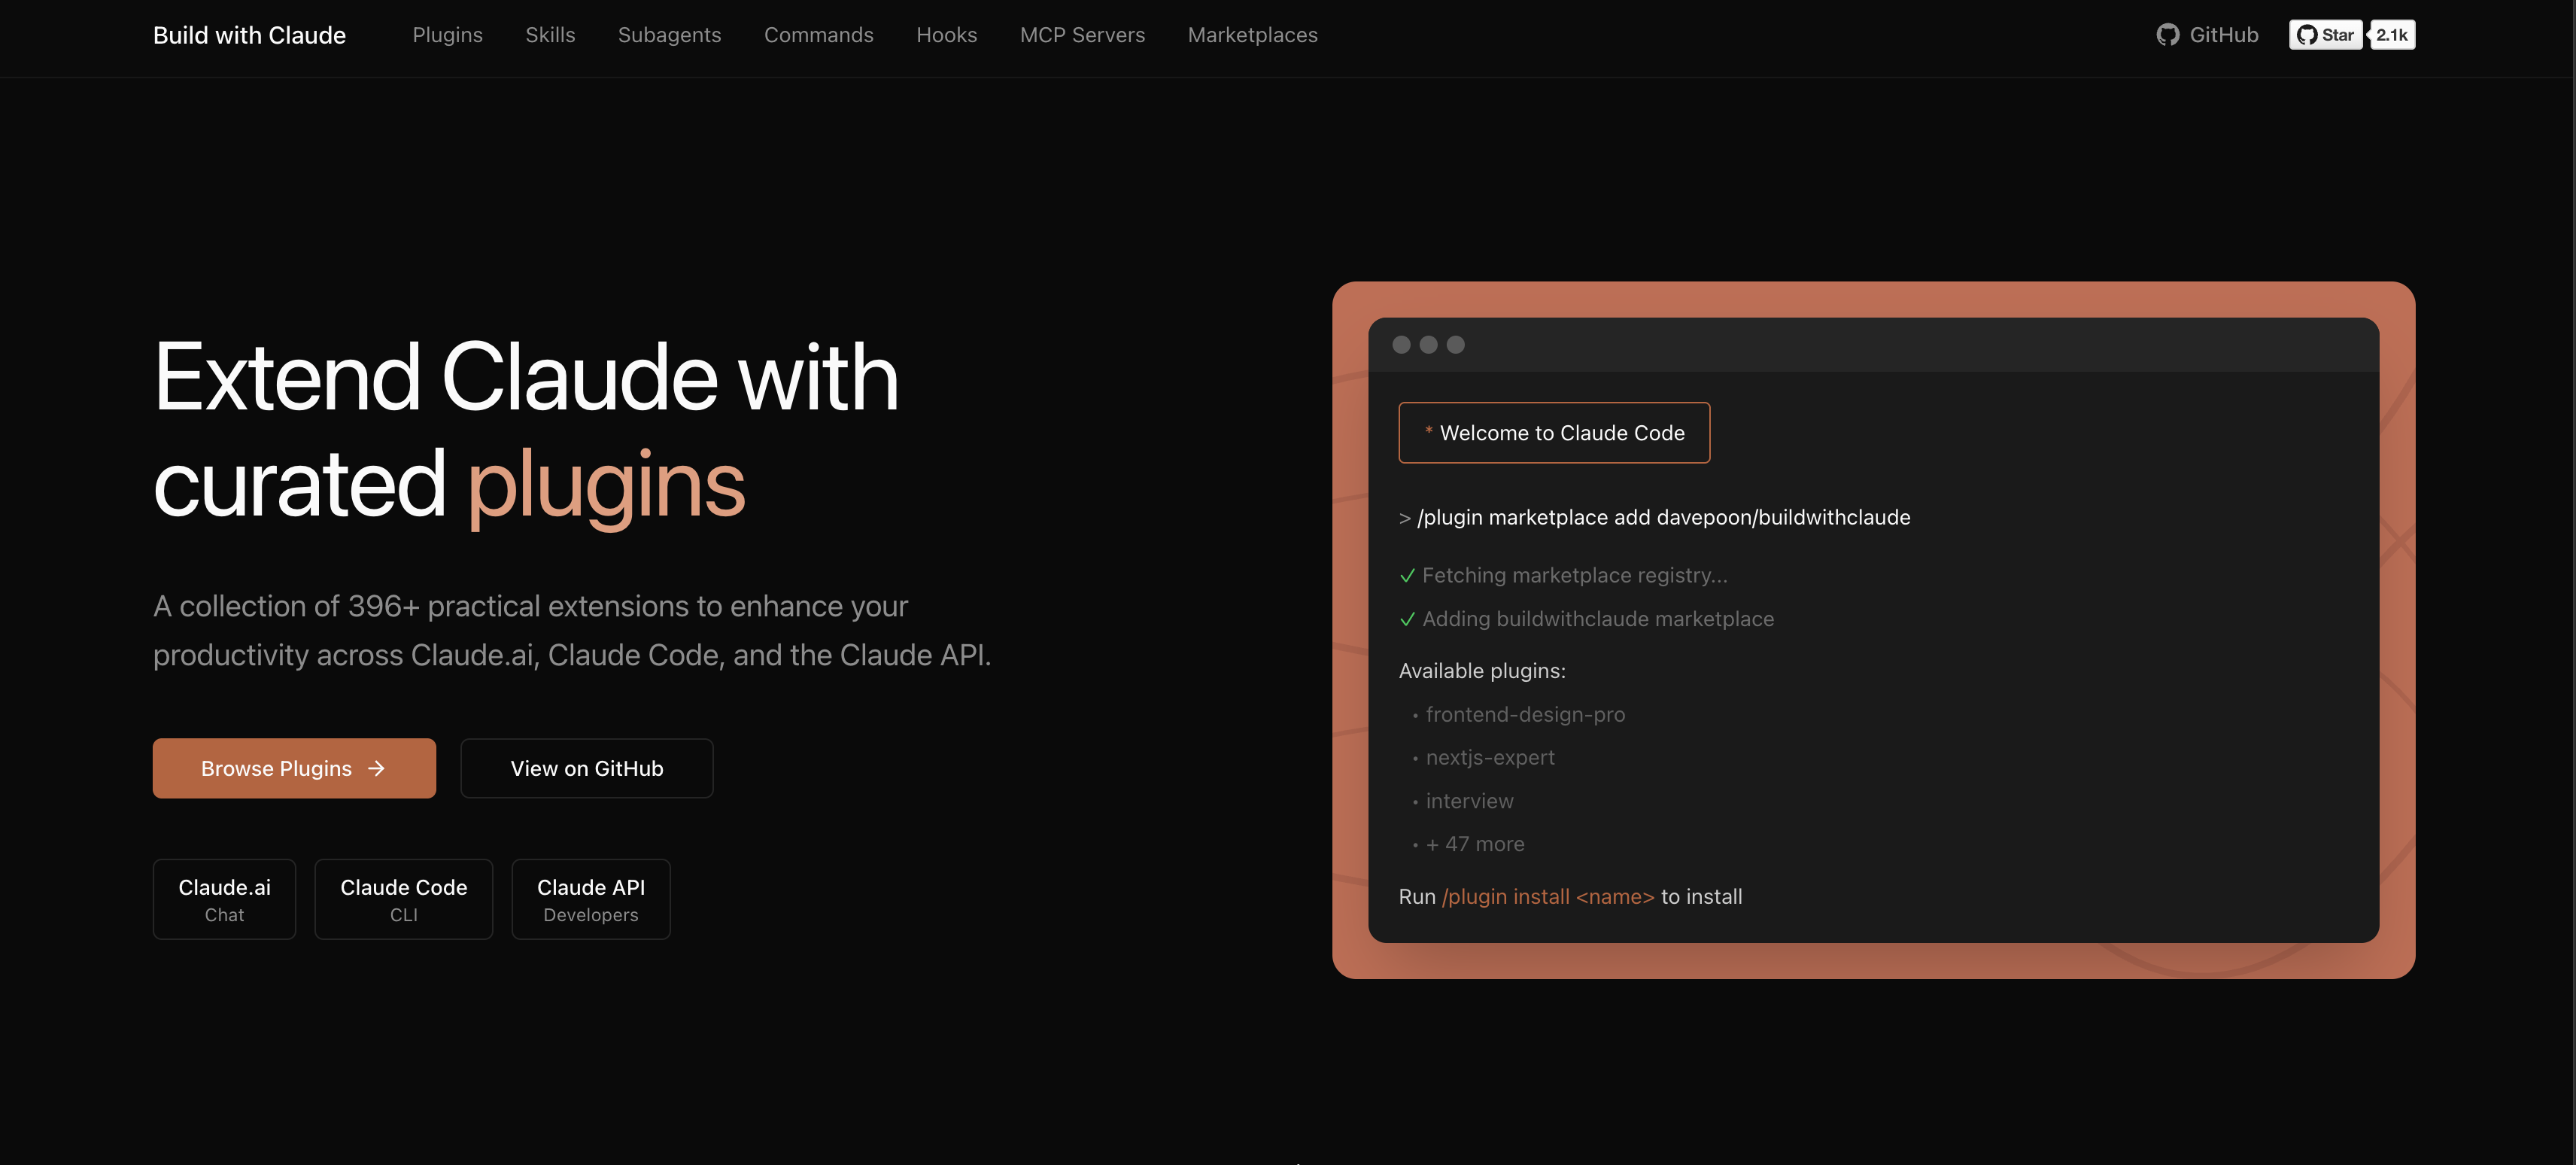
Task: Click the GitHub icon in top navigation
Action: click(x=2168, y=34)
